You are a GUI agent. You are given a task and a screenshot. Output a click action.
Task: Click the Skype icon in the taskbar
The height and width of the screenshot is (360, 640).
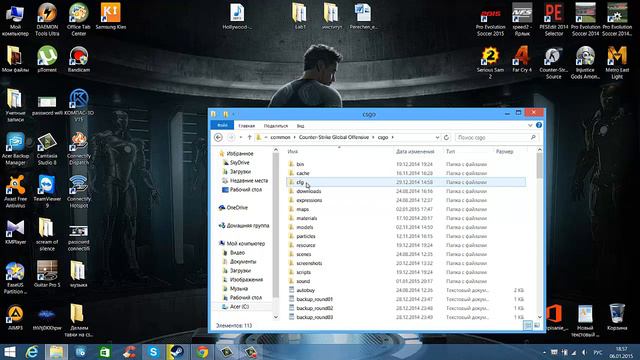[x=153, y=352]
